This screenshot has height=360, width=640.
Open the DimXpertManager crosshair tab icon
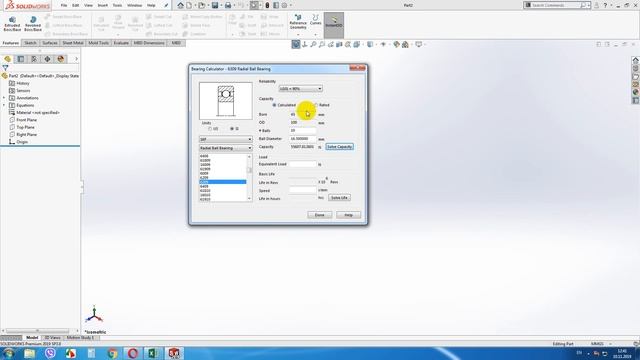click(47, 59)
